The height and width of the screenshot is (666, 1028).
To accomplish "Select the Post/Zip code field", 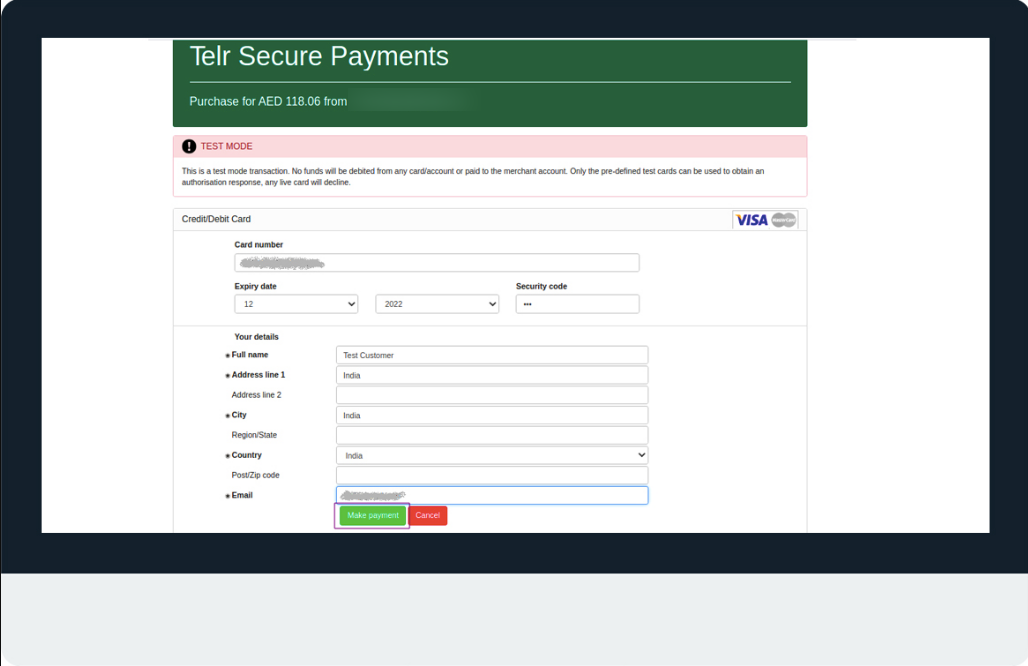I will point(492,475).
